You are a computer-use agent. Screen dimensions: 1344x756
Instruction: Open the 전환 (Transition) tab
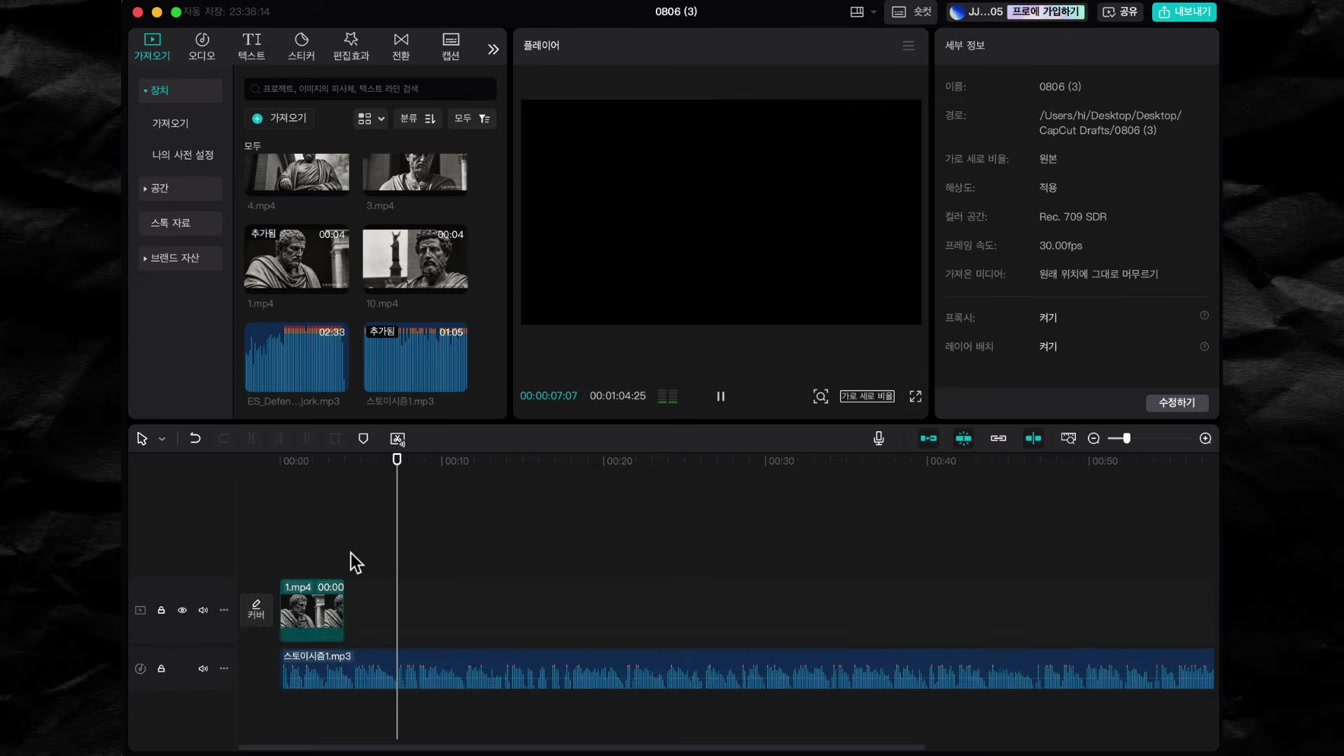click(x=401, y=46)
